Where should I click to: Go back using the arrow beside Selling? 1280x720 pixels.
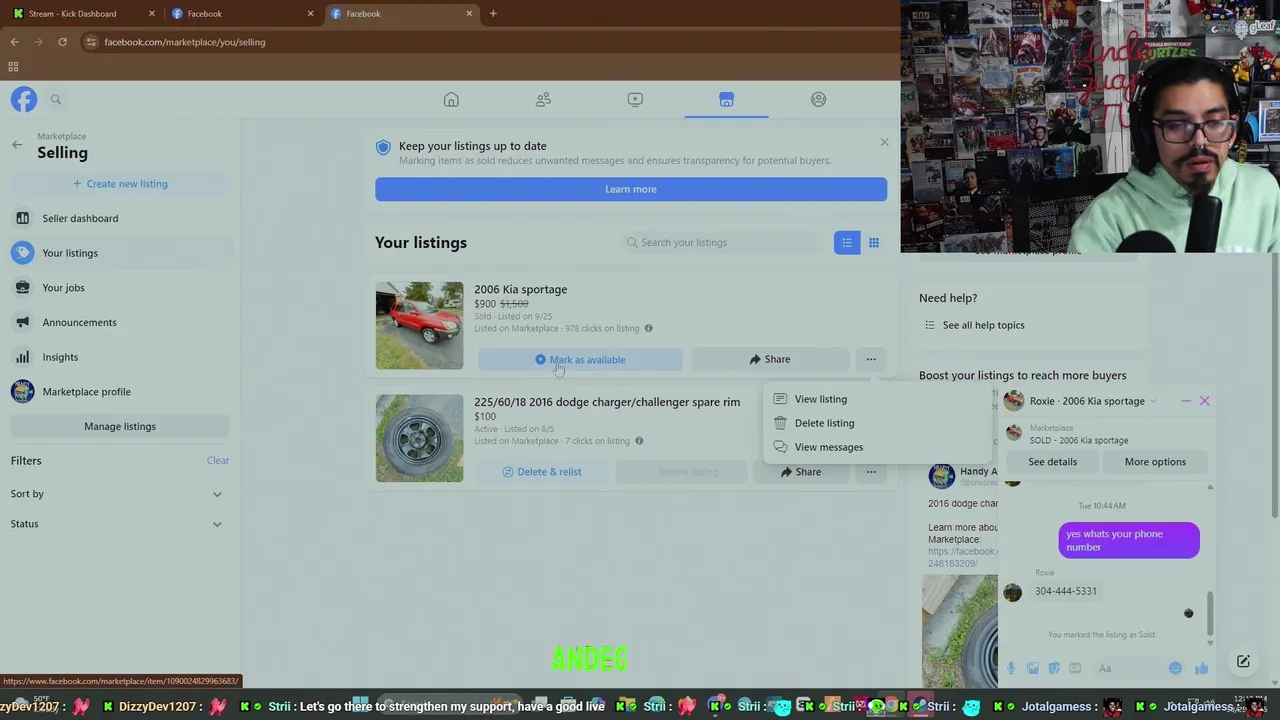point(17,145)
